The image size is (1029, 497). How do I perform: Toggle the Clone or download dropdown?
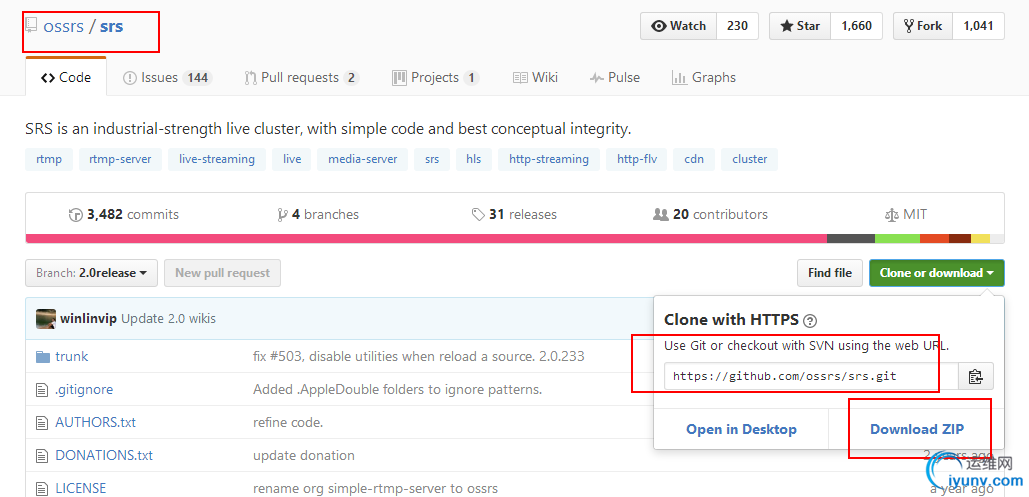coord(936,273)
